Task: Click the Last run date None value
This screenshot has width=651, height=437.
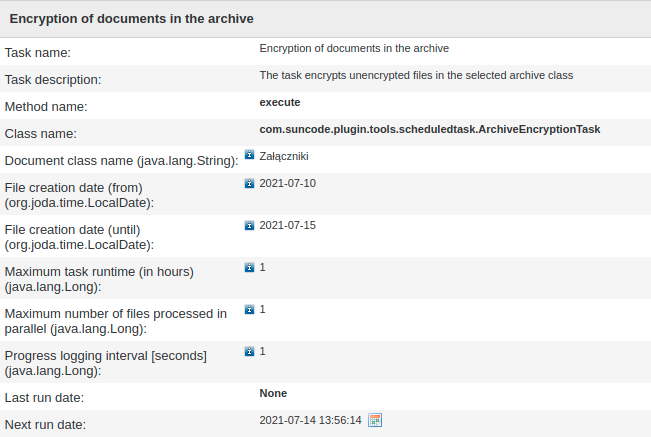Action: click(273, 393)
